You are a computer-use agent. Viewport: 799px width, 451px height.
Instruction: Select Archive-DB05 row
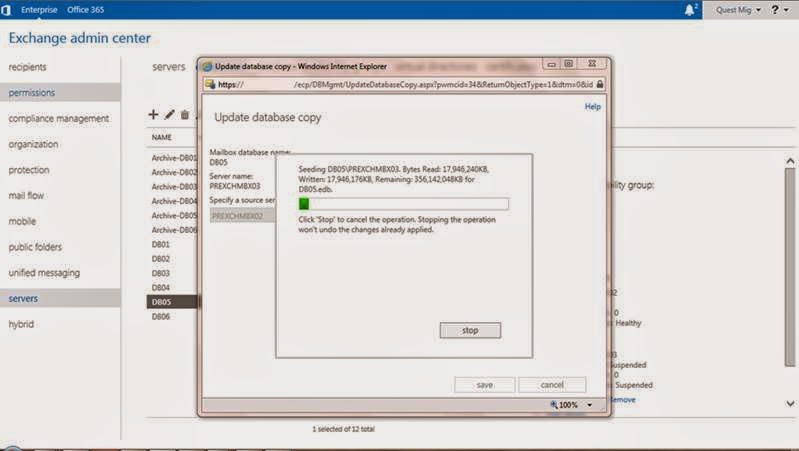click(x=174, y=216)
